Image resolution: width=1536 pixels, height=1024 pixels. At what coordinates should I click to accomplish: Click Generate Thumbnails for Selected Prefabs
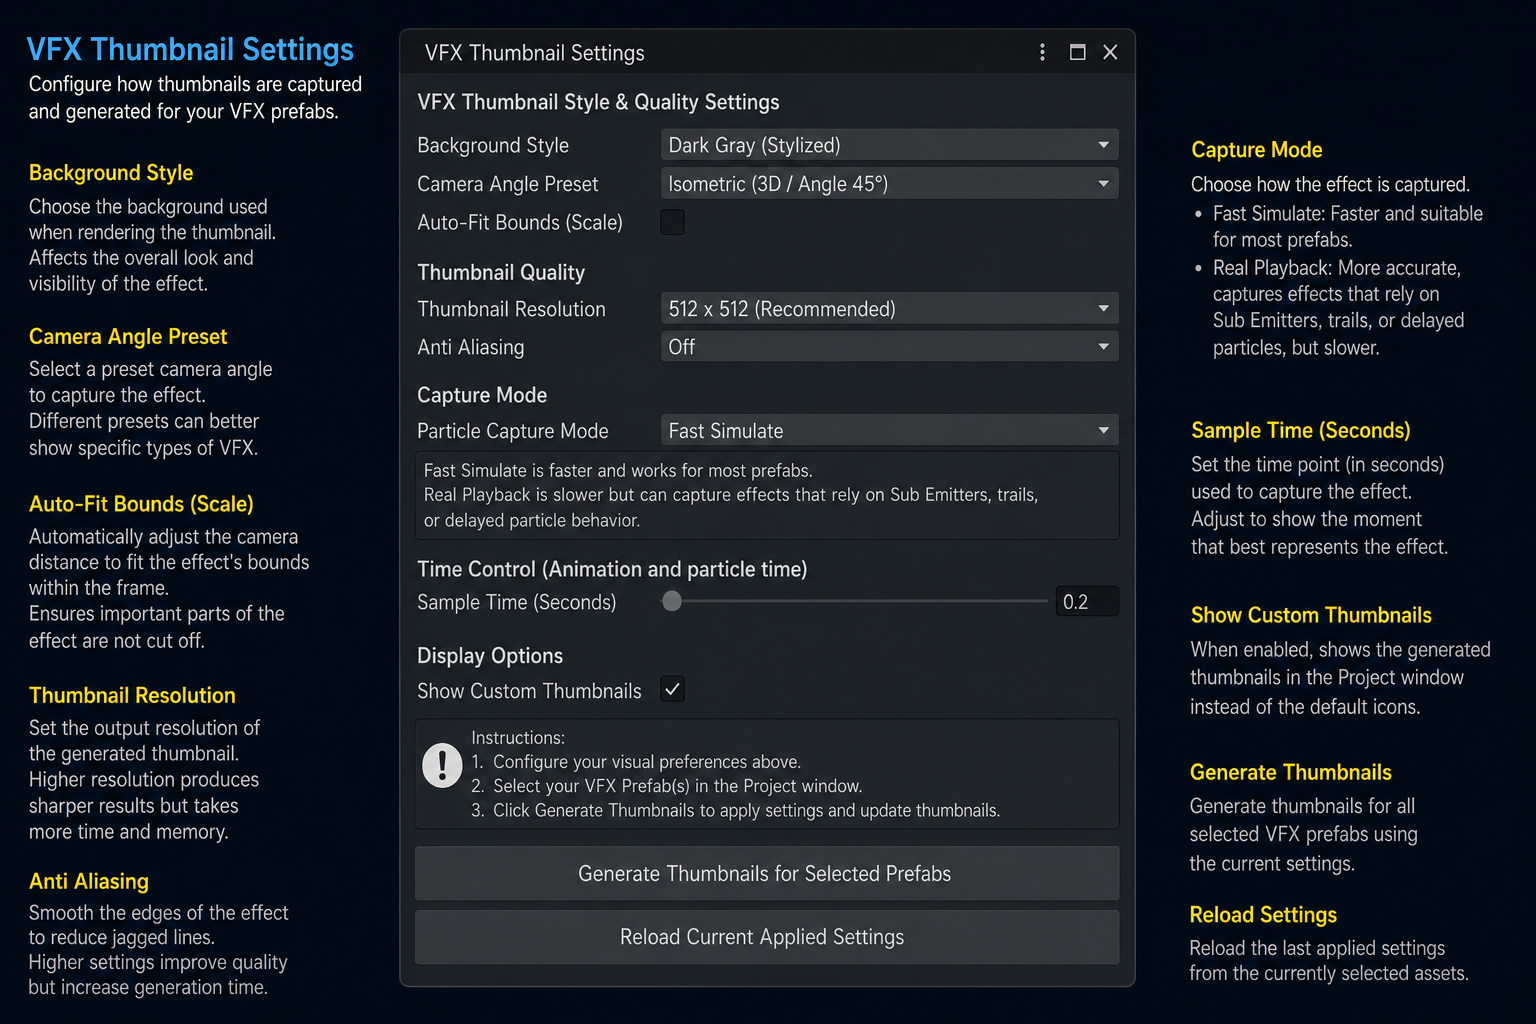766,873
